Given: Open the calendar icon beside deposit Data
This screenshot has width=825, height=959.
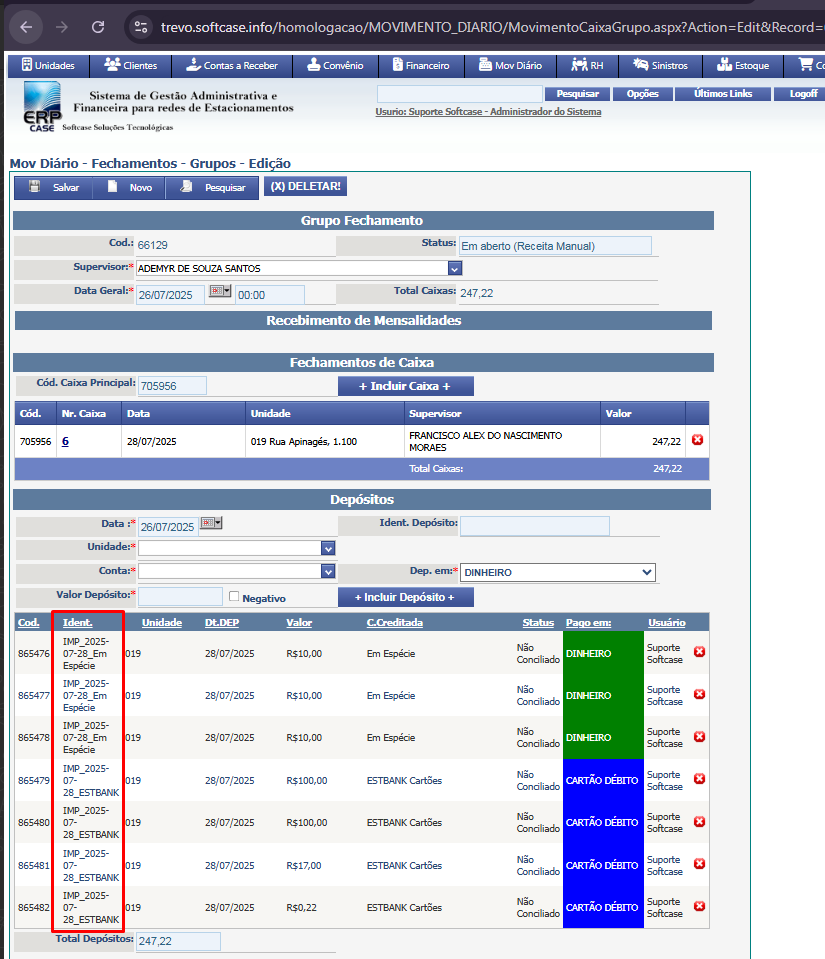Looking at the screenshot, I should 212,523.
